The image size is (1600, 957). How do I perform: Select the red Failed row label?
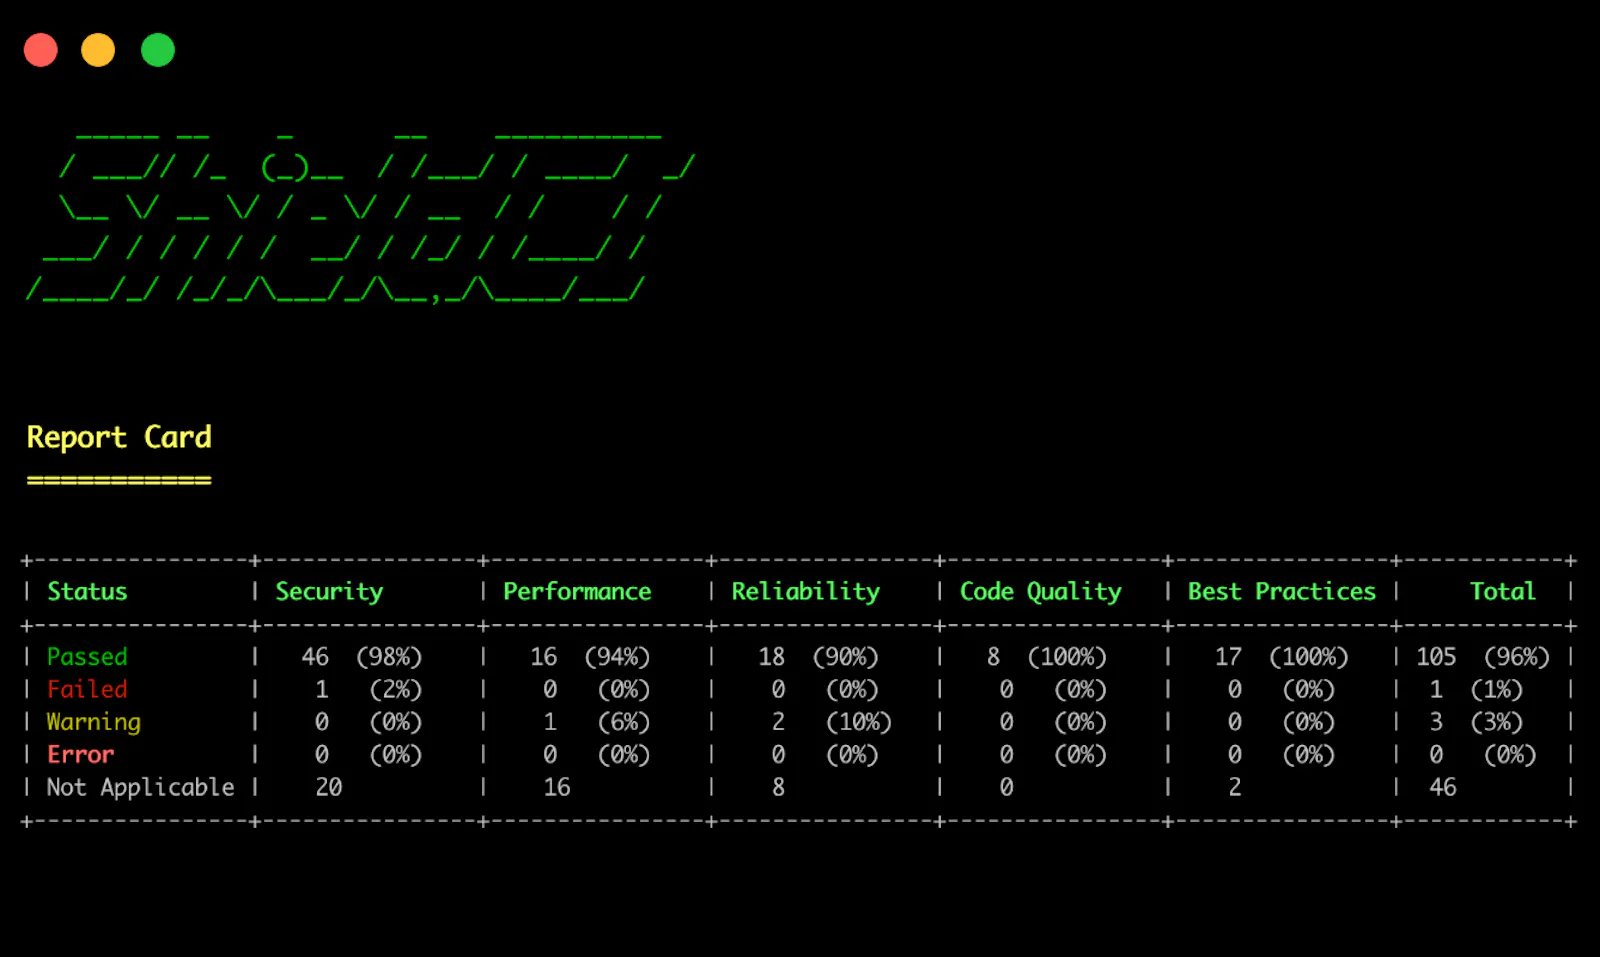(87, 689)
